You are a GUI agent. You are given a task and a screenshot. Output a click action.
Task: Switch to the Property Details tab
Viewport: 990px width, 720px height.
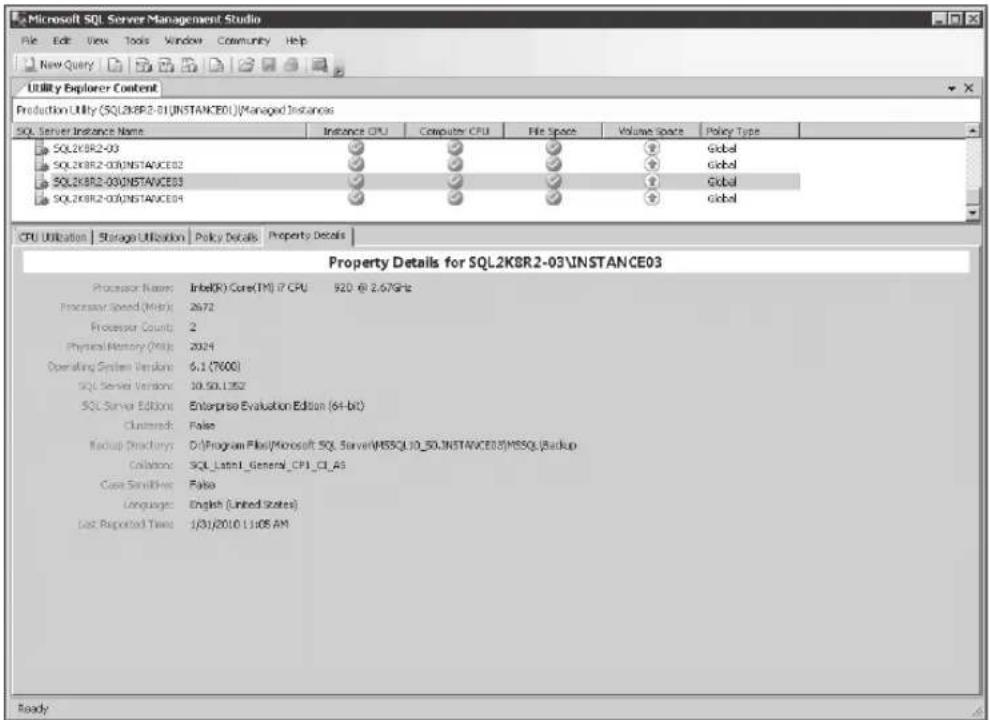point(307,236)
